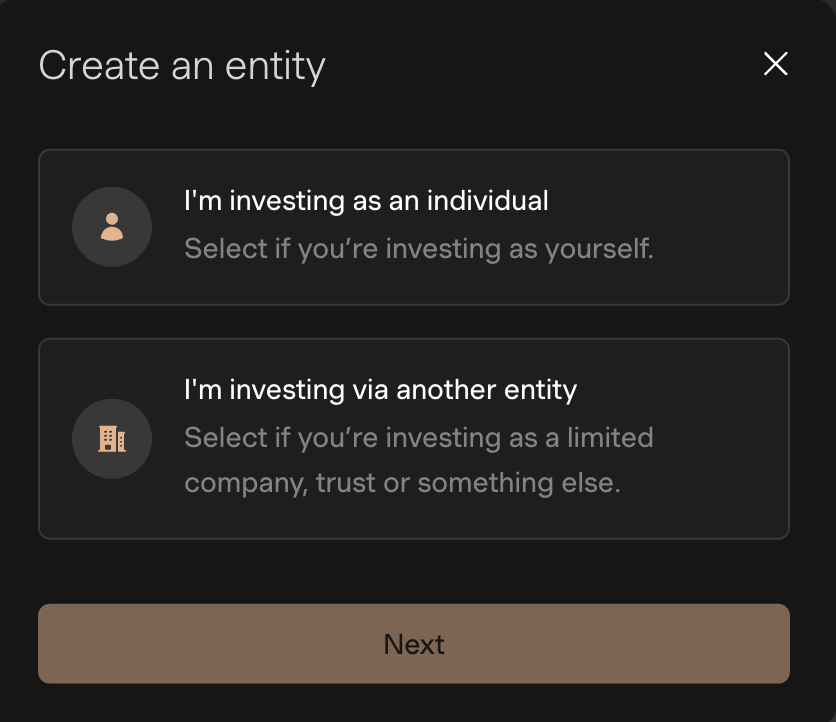Image resolution: width=836 pixels, height=722 pixels.
Task: Close the Create an entity dialog
Action: pyautogui.click(x=775, y=64)
